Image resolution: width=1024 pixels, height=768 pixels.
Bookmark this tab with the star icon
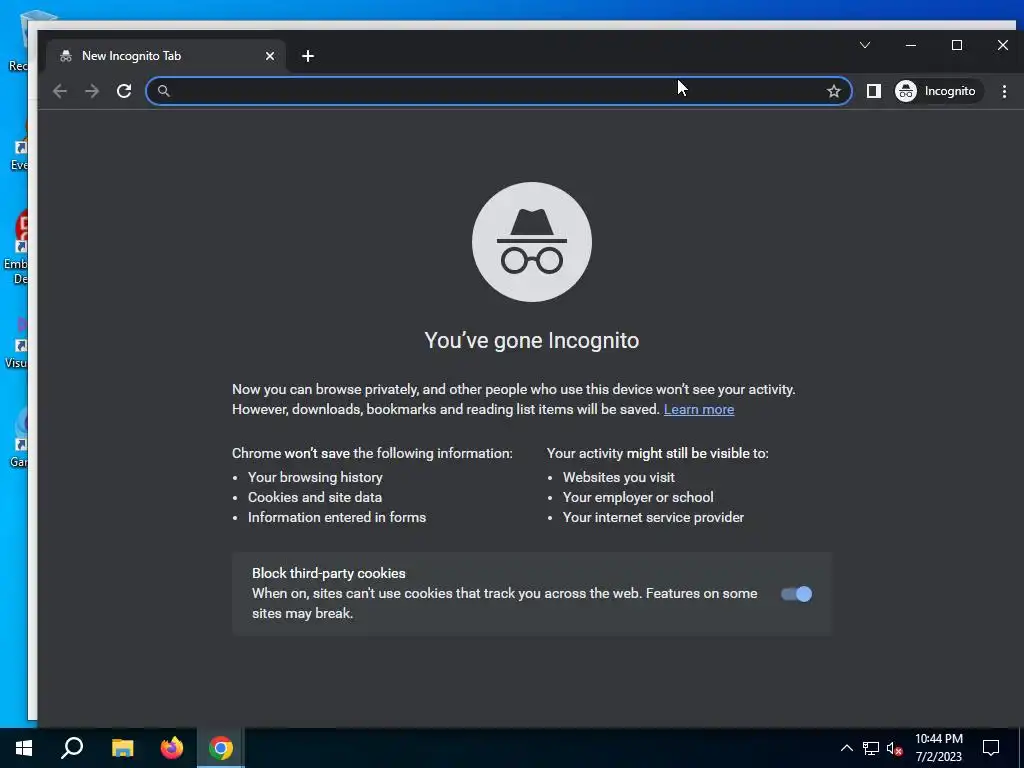tap(833, 91)
